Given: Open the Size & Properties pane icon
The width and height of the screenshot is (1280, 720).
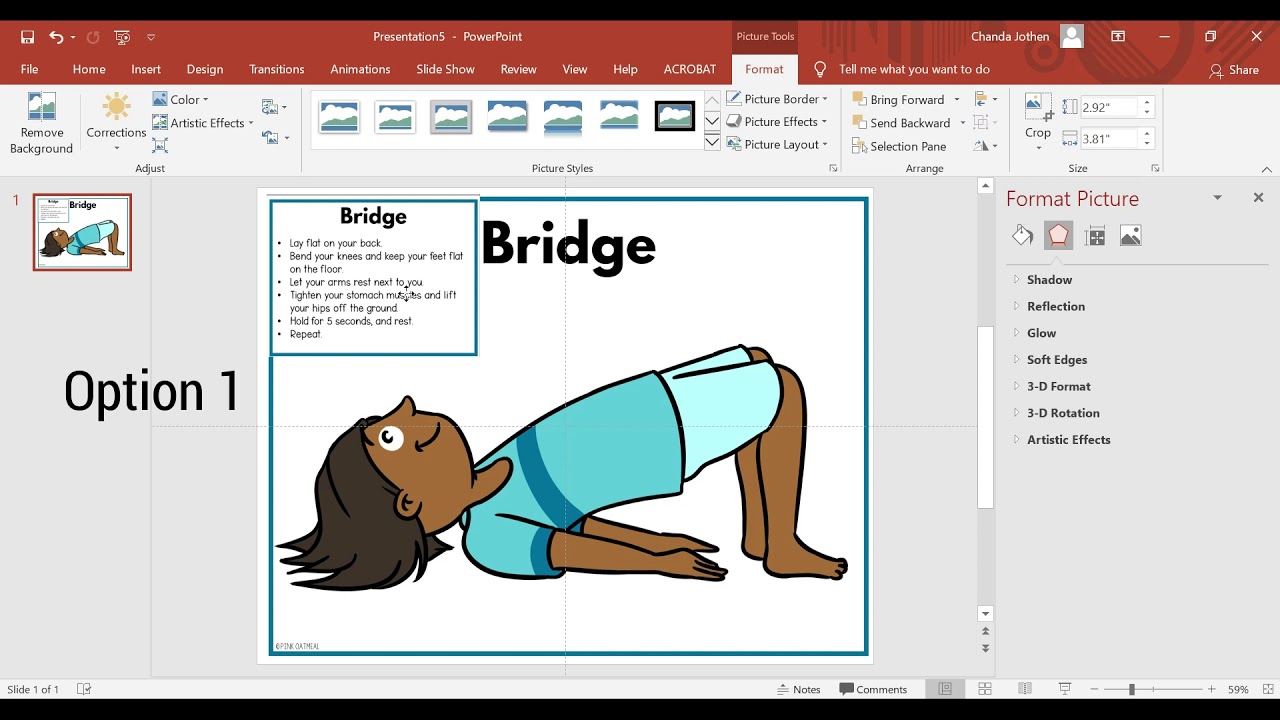Looking at the screenshot, I should [x=1095, y=236].
